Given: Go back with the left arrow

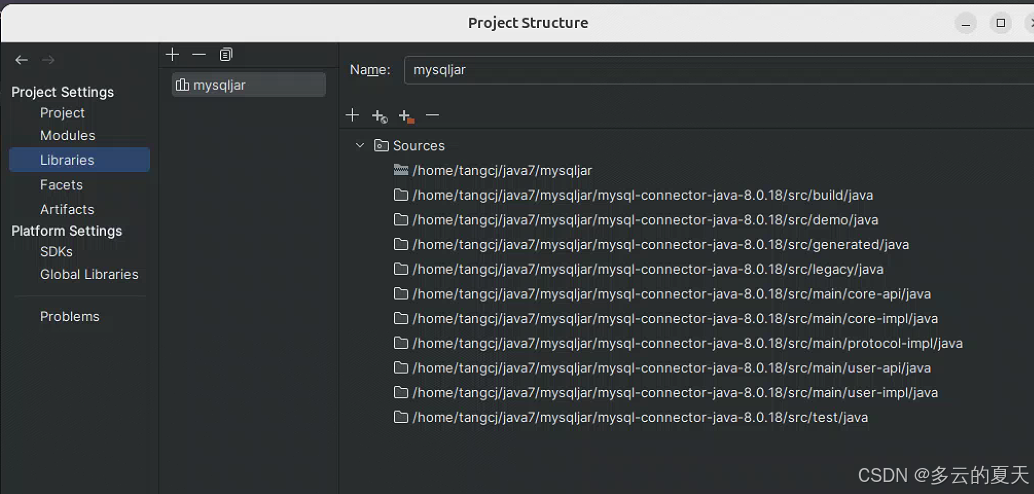Looking at the screenshot, I should point(22,60).
